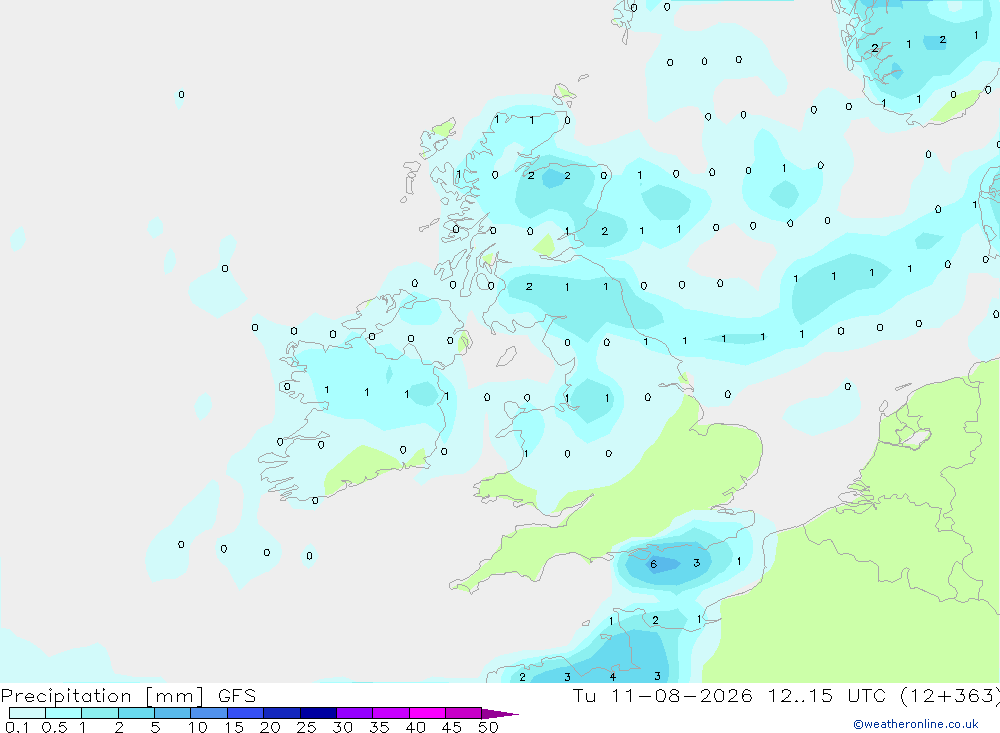The width and height of the screenshot is (1000, 733).
Task: Click the legend value '30'
Action: coord(342,727)
